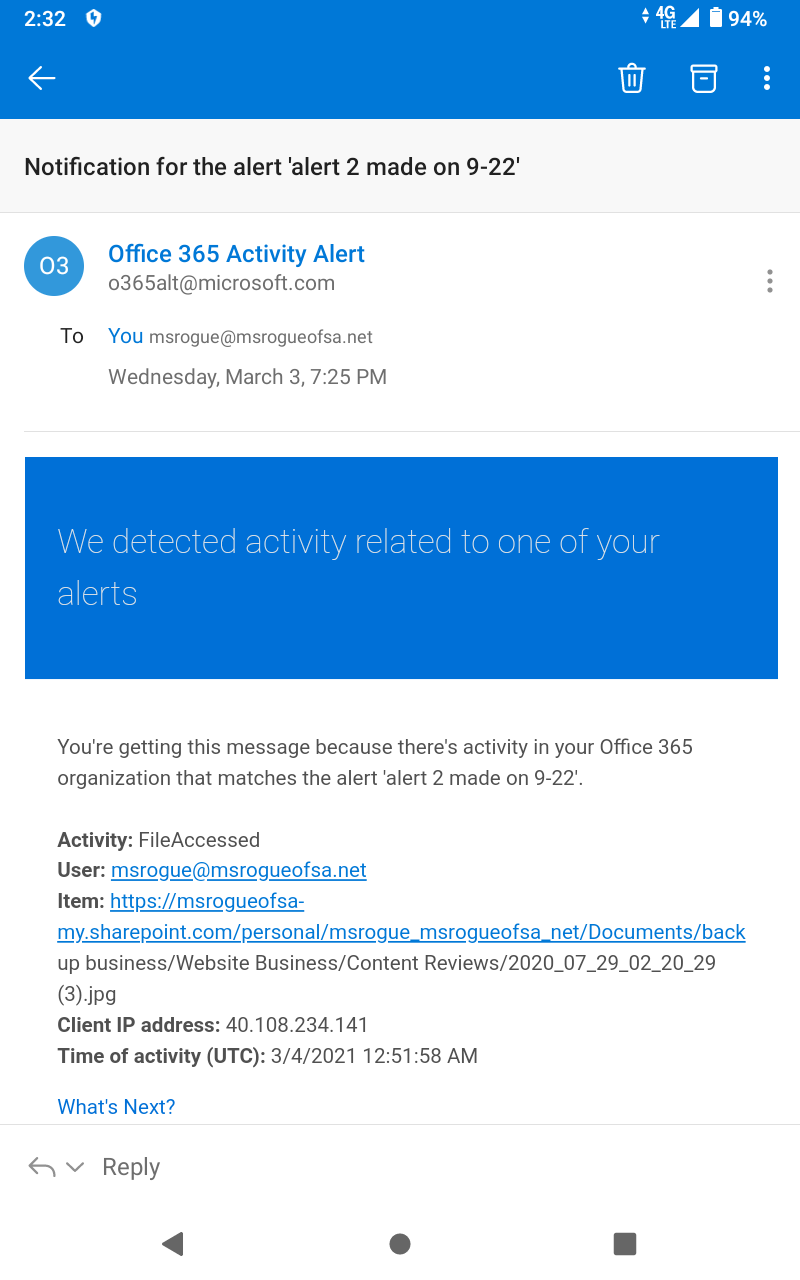
Task: Follow the What's Next? link
Action: 116,1107
